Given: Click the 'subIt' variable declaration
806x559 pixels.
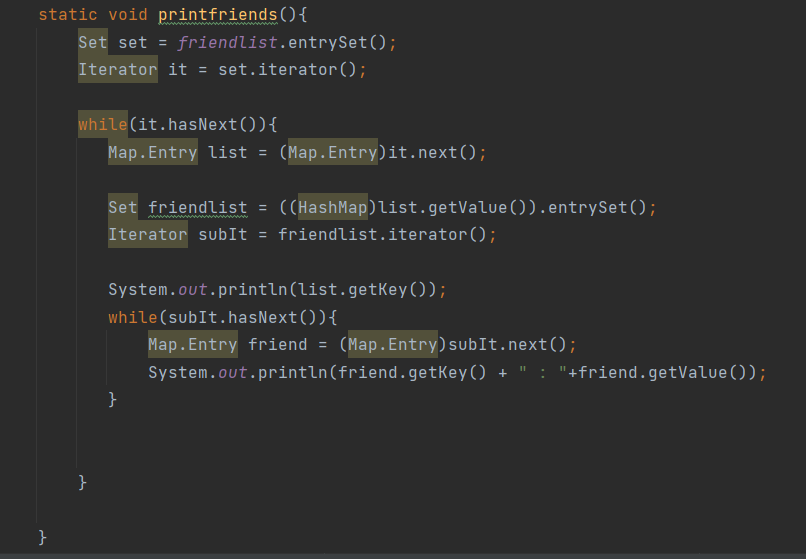Looking at the screenshot, I should (x=223, y=235).
